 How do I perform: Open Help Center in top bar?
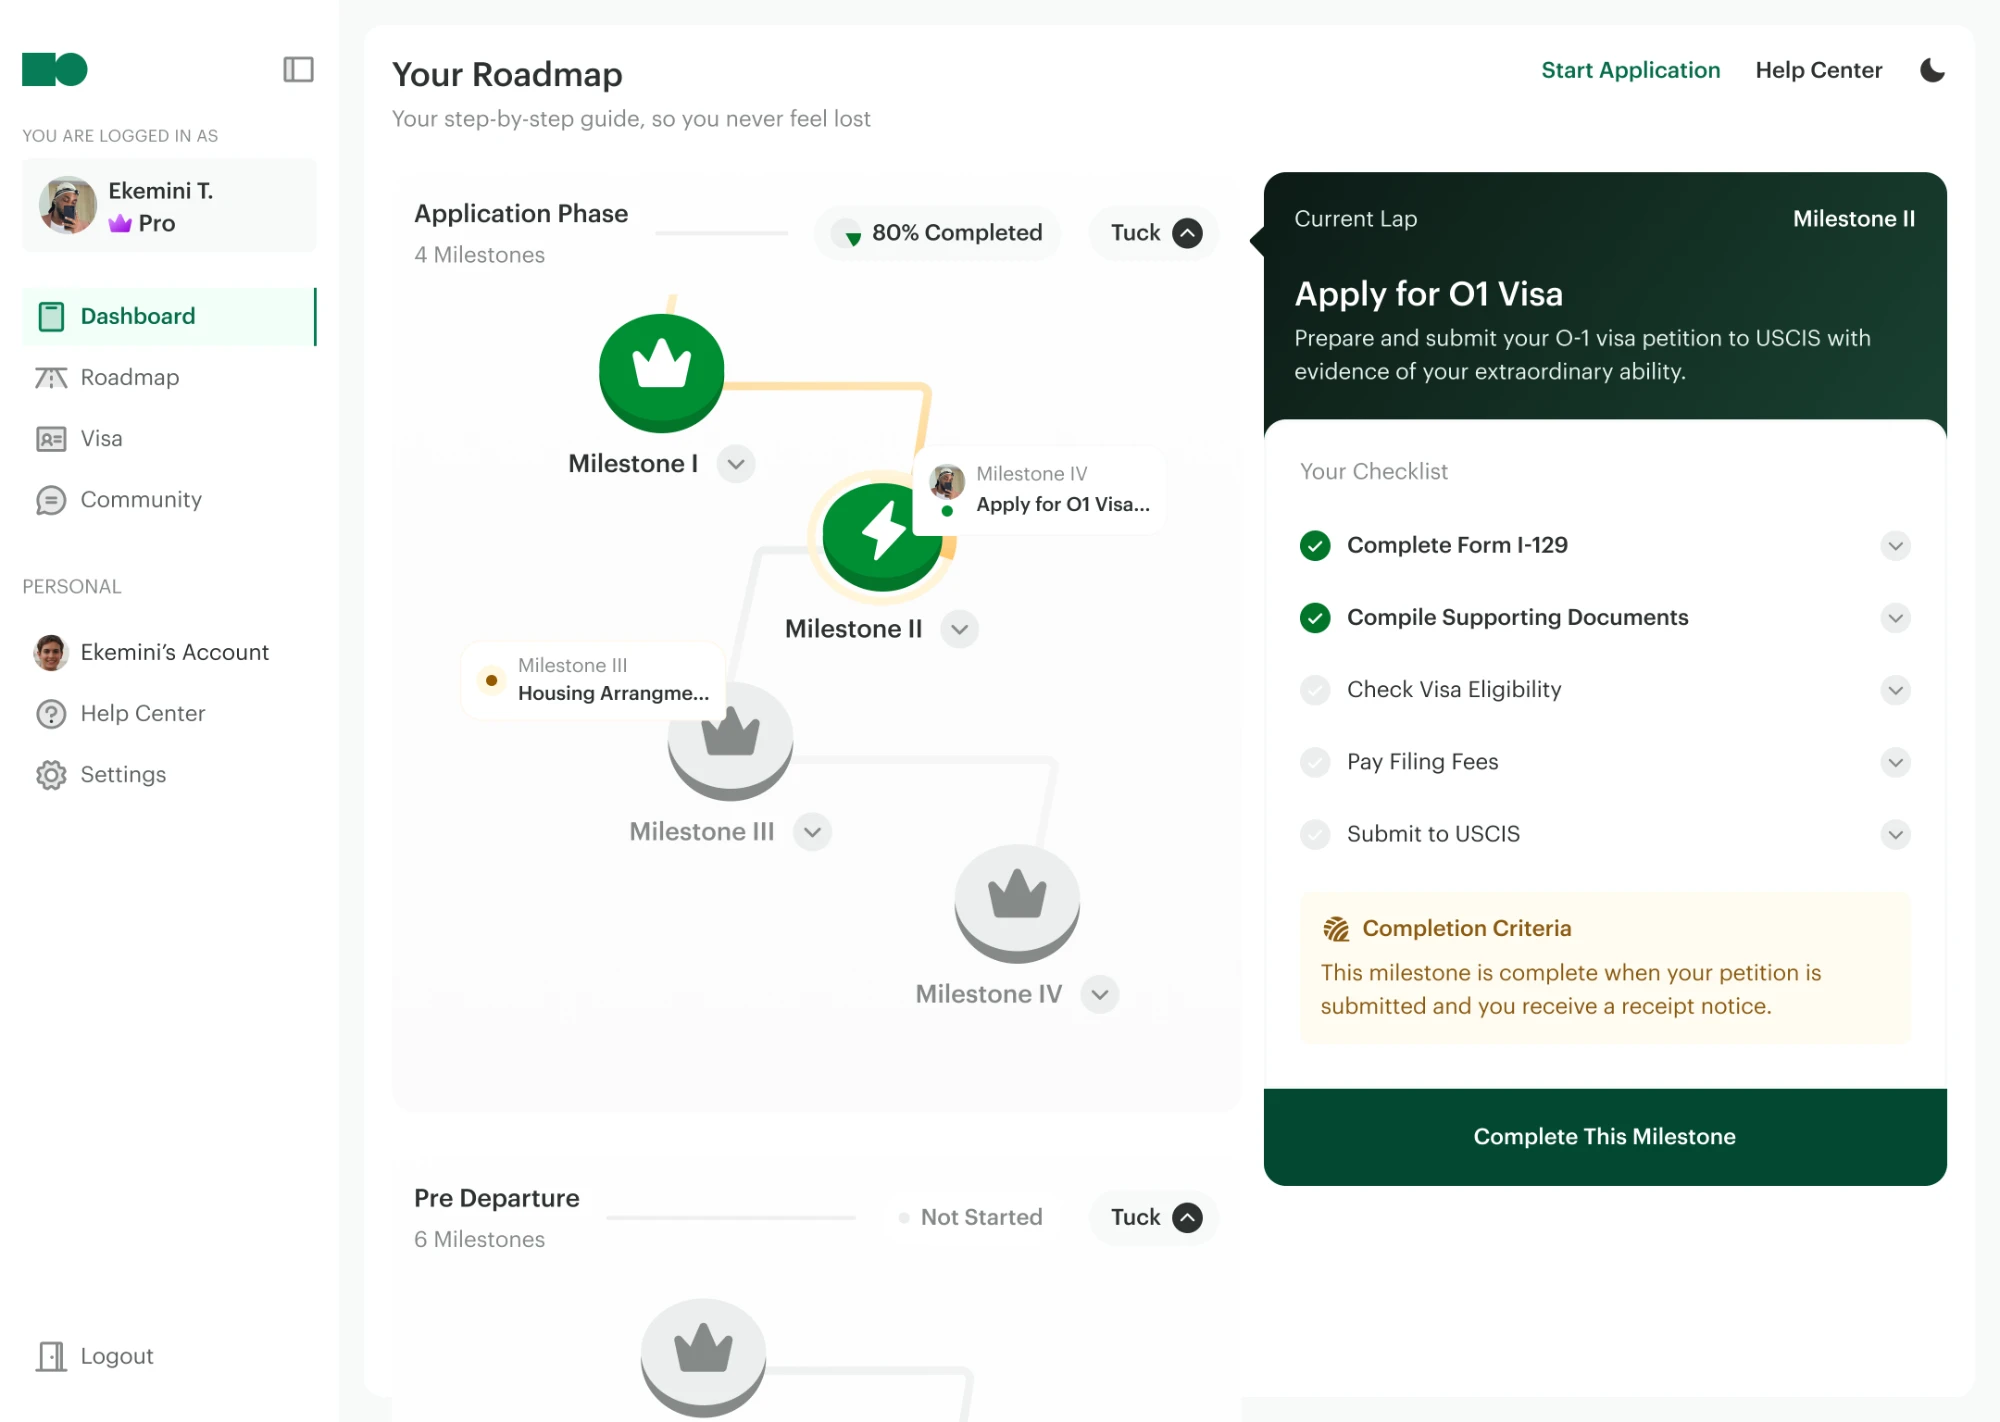coord(1818,70)
